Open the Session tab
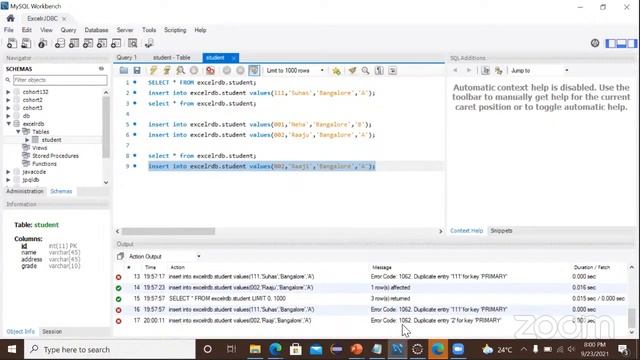Image resolution: width=640 pixels, height=360 pixels. [x=52, y=331]
